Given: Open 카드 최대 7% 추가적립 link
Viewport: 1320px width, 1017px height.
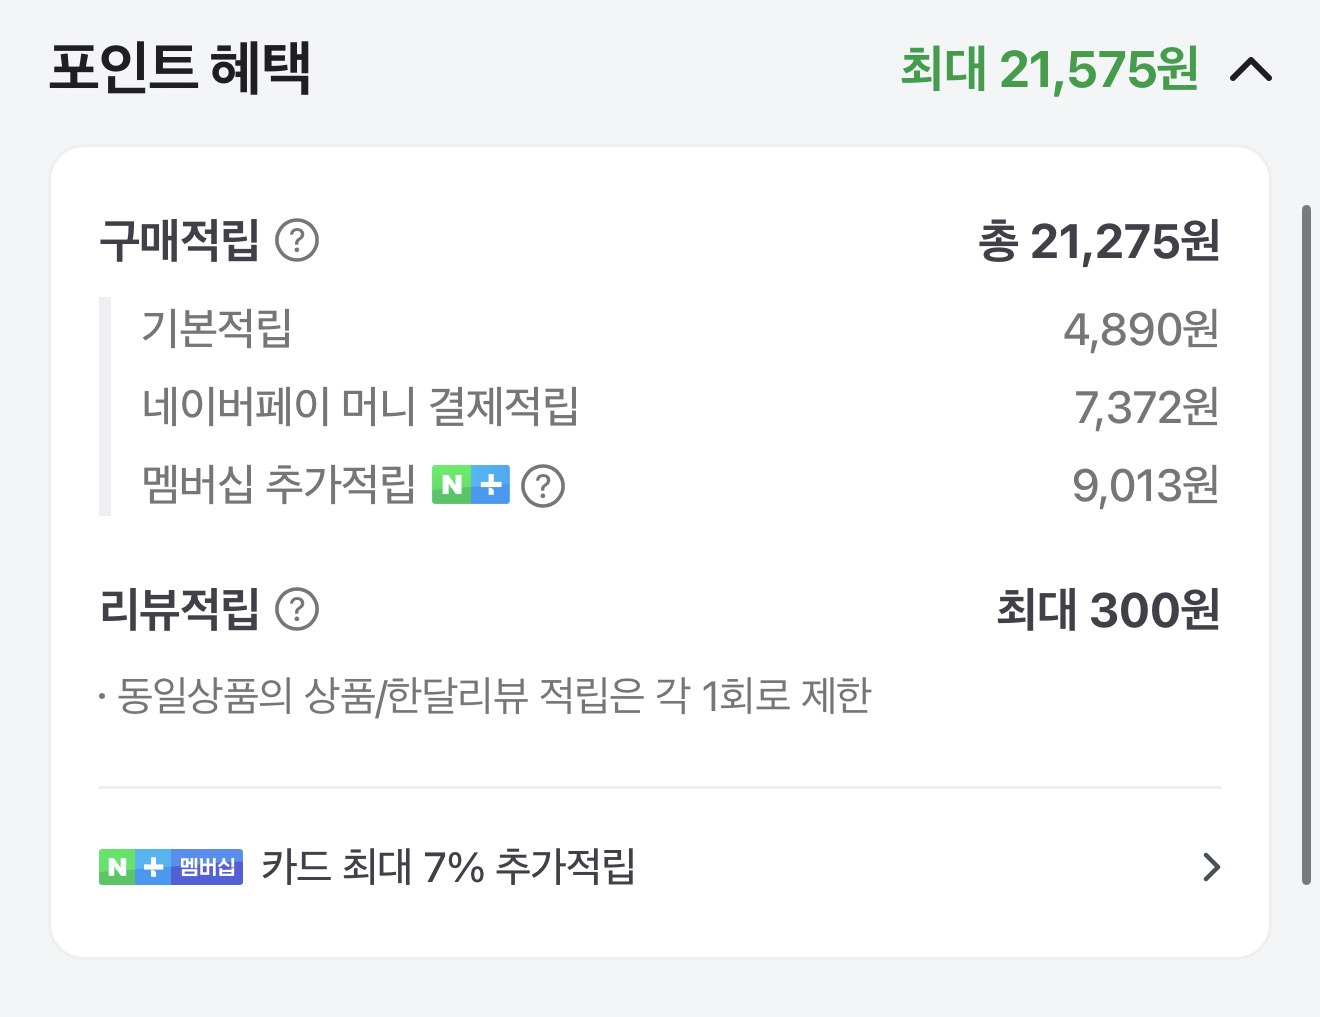Looking at the screenshot, I should pyautogui.click(x=448, y=867).
